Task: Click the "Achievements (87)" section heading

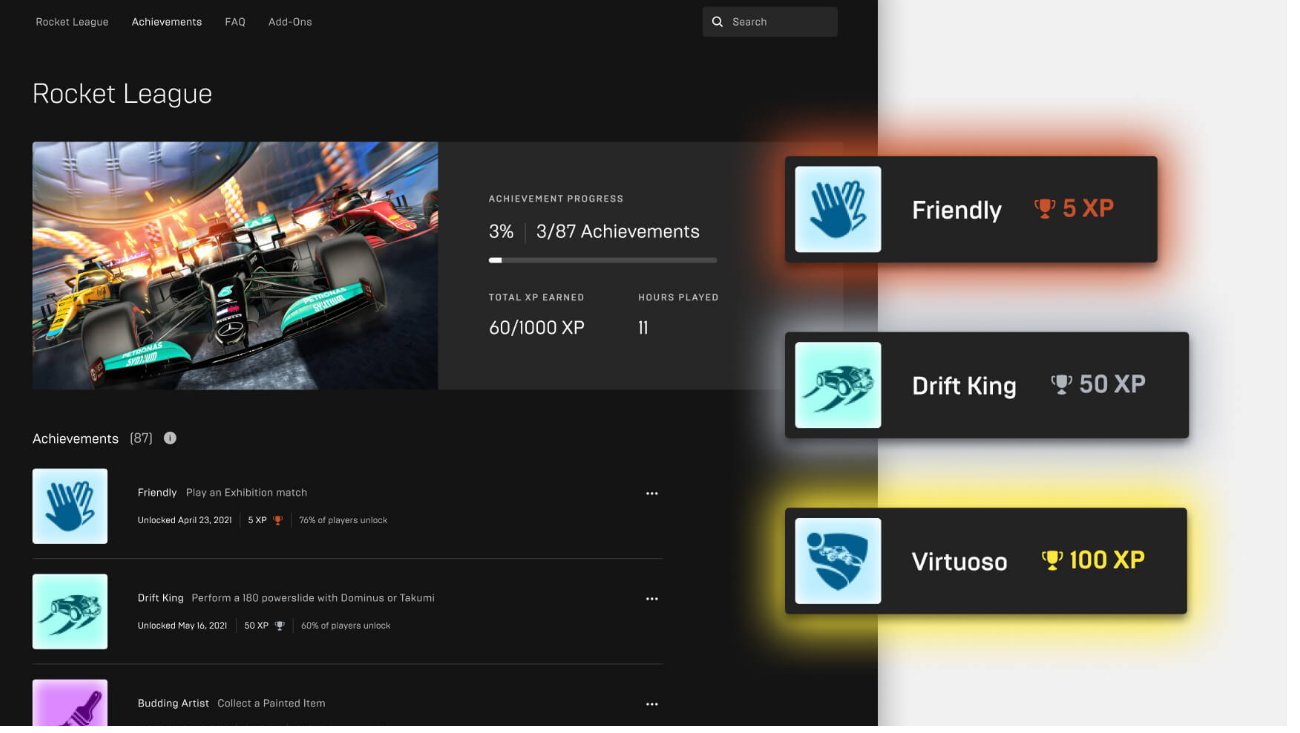Action: [x=92, y=438]
